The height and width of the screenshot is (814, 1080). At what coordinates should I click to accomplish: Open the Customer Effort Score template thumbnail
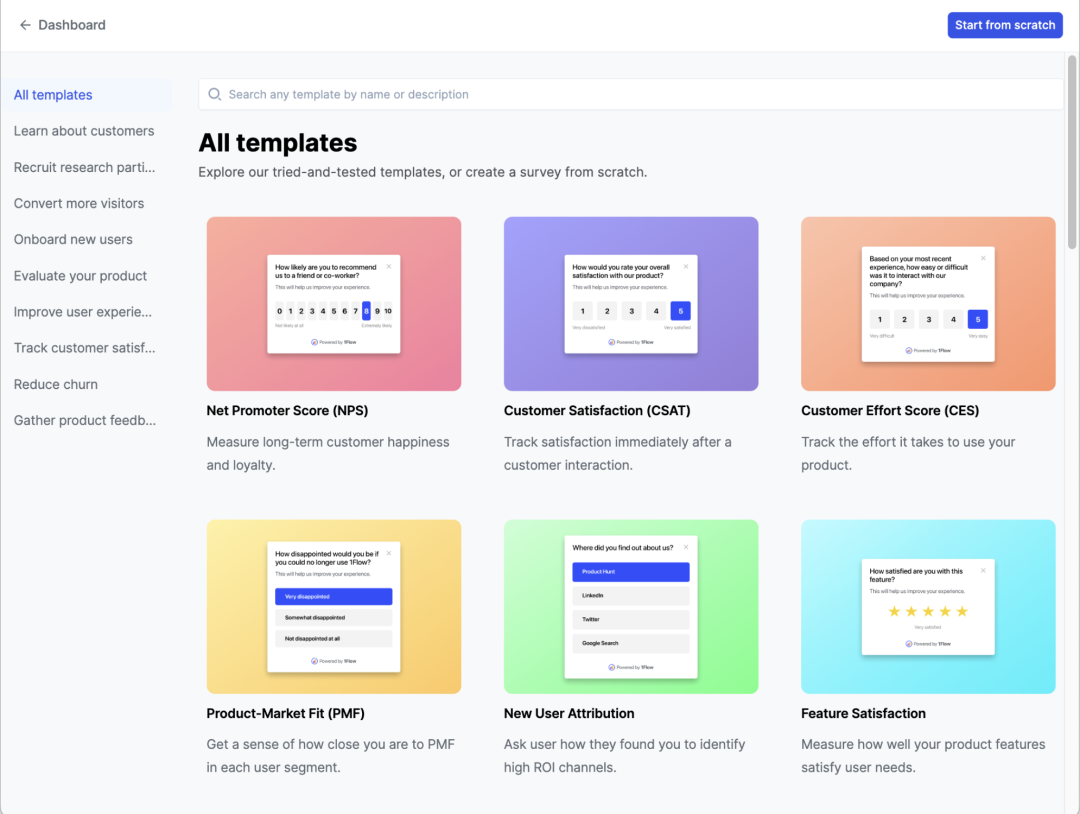[927, 304]
